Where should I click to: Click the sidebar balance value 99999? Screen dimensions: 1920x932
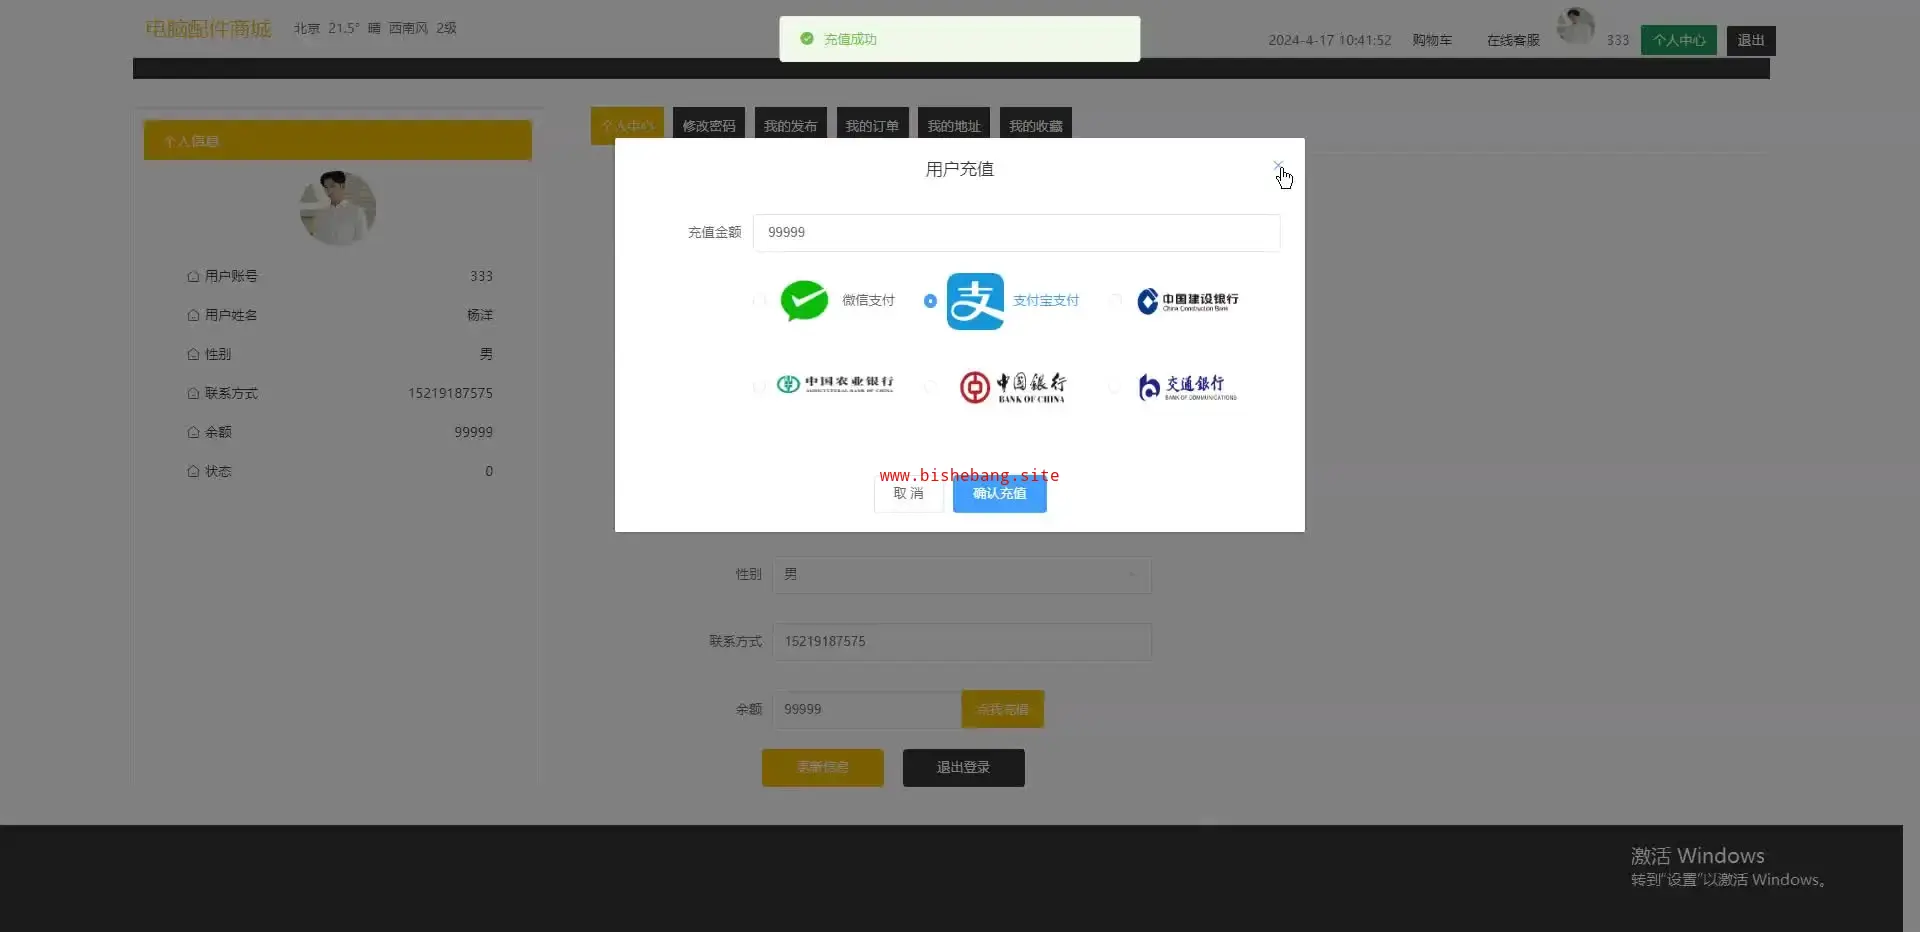(473, 432)
